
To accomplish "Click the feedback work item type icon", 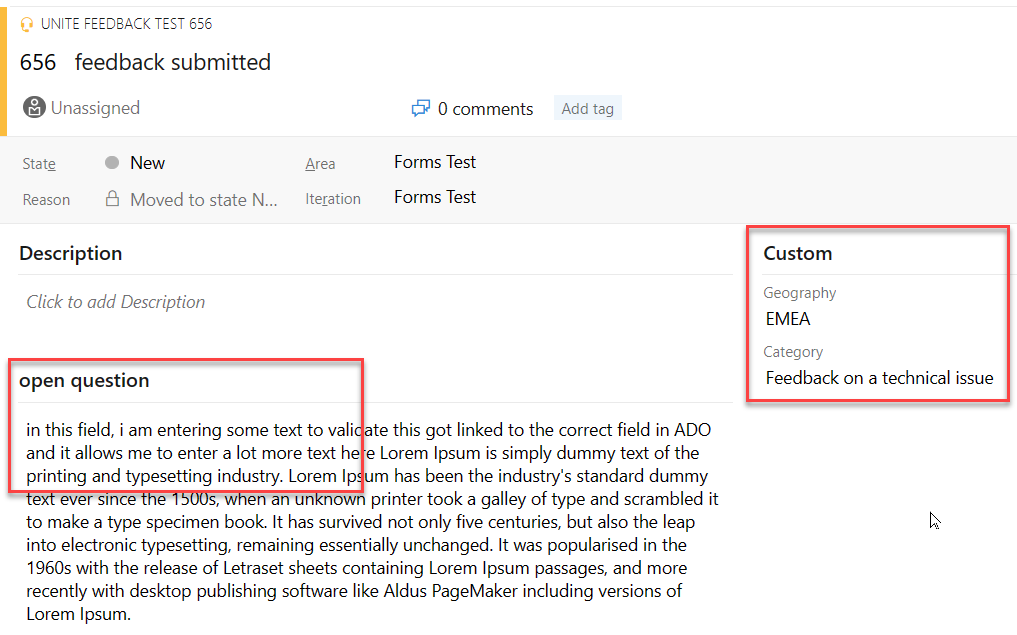I will click(26, 23).
